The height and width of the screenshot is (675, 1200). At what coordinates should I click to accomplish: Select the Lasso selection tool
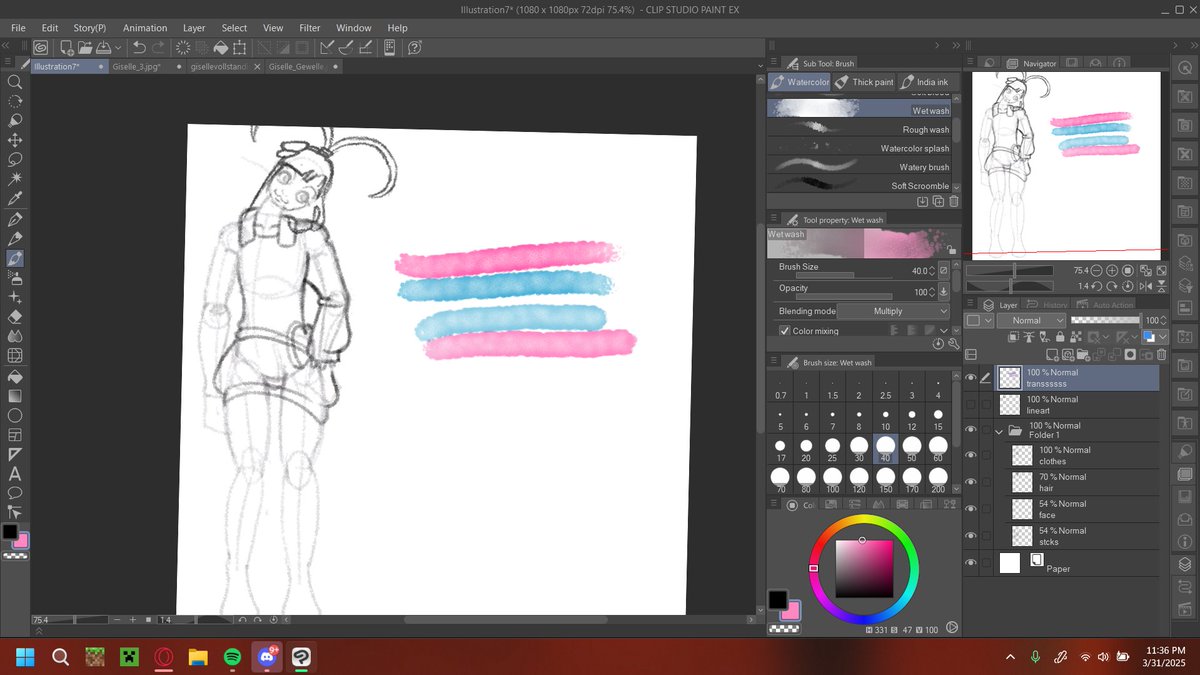[x=15, y=160]
